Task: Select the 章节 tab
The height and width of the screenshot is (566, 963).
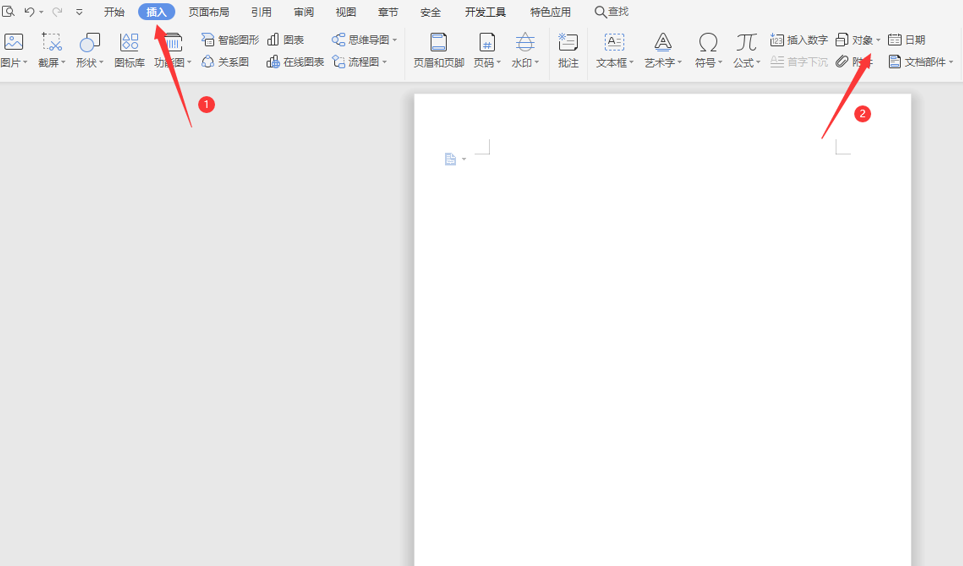Action: (x=388, y=12)
